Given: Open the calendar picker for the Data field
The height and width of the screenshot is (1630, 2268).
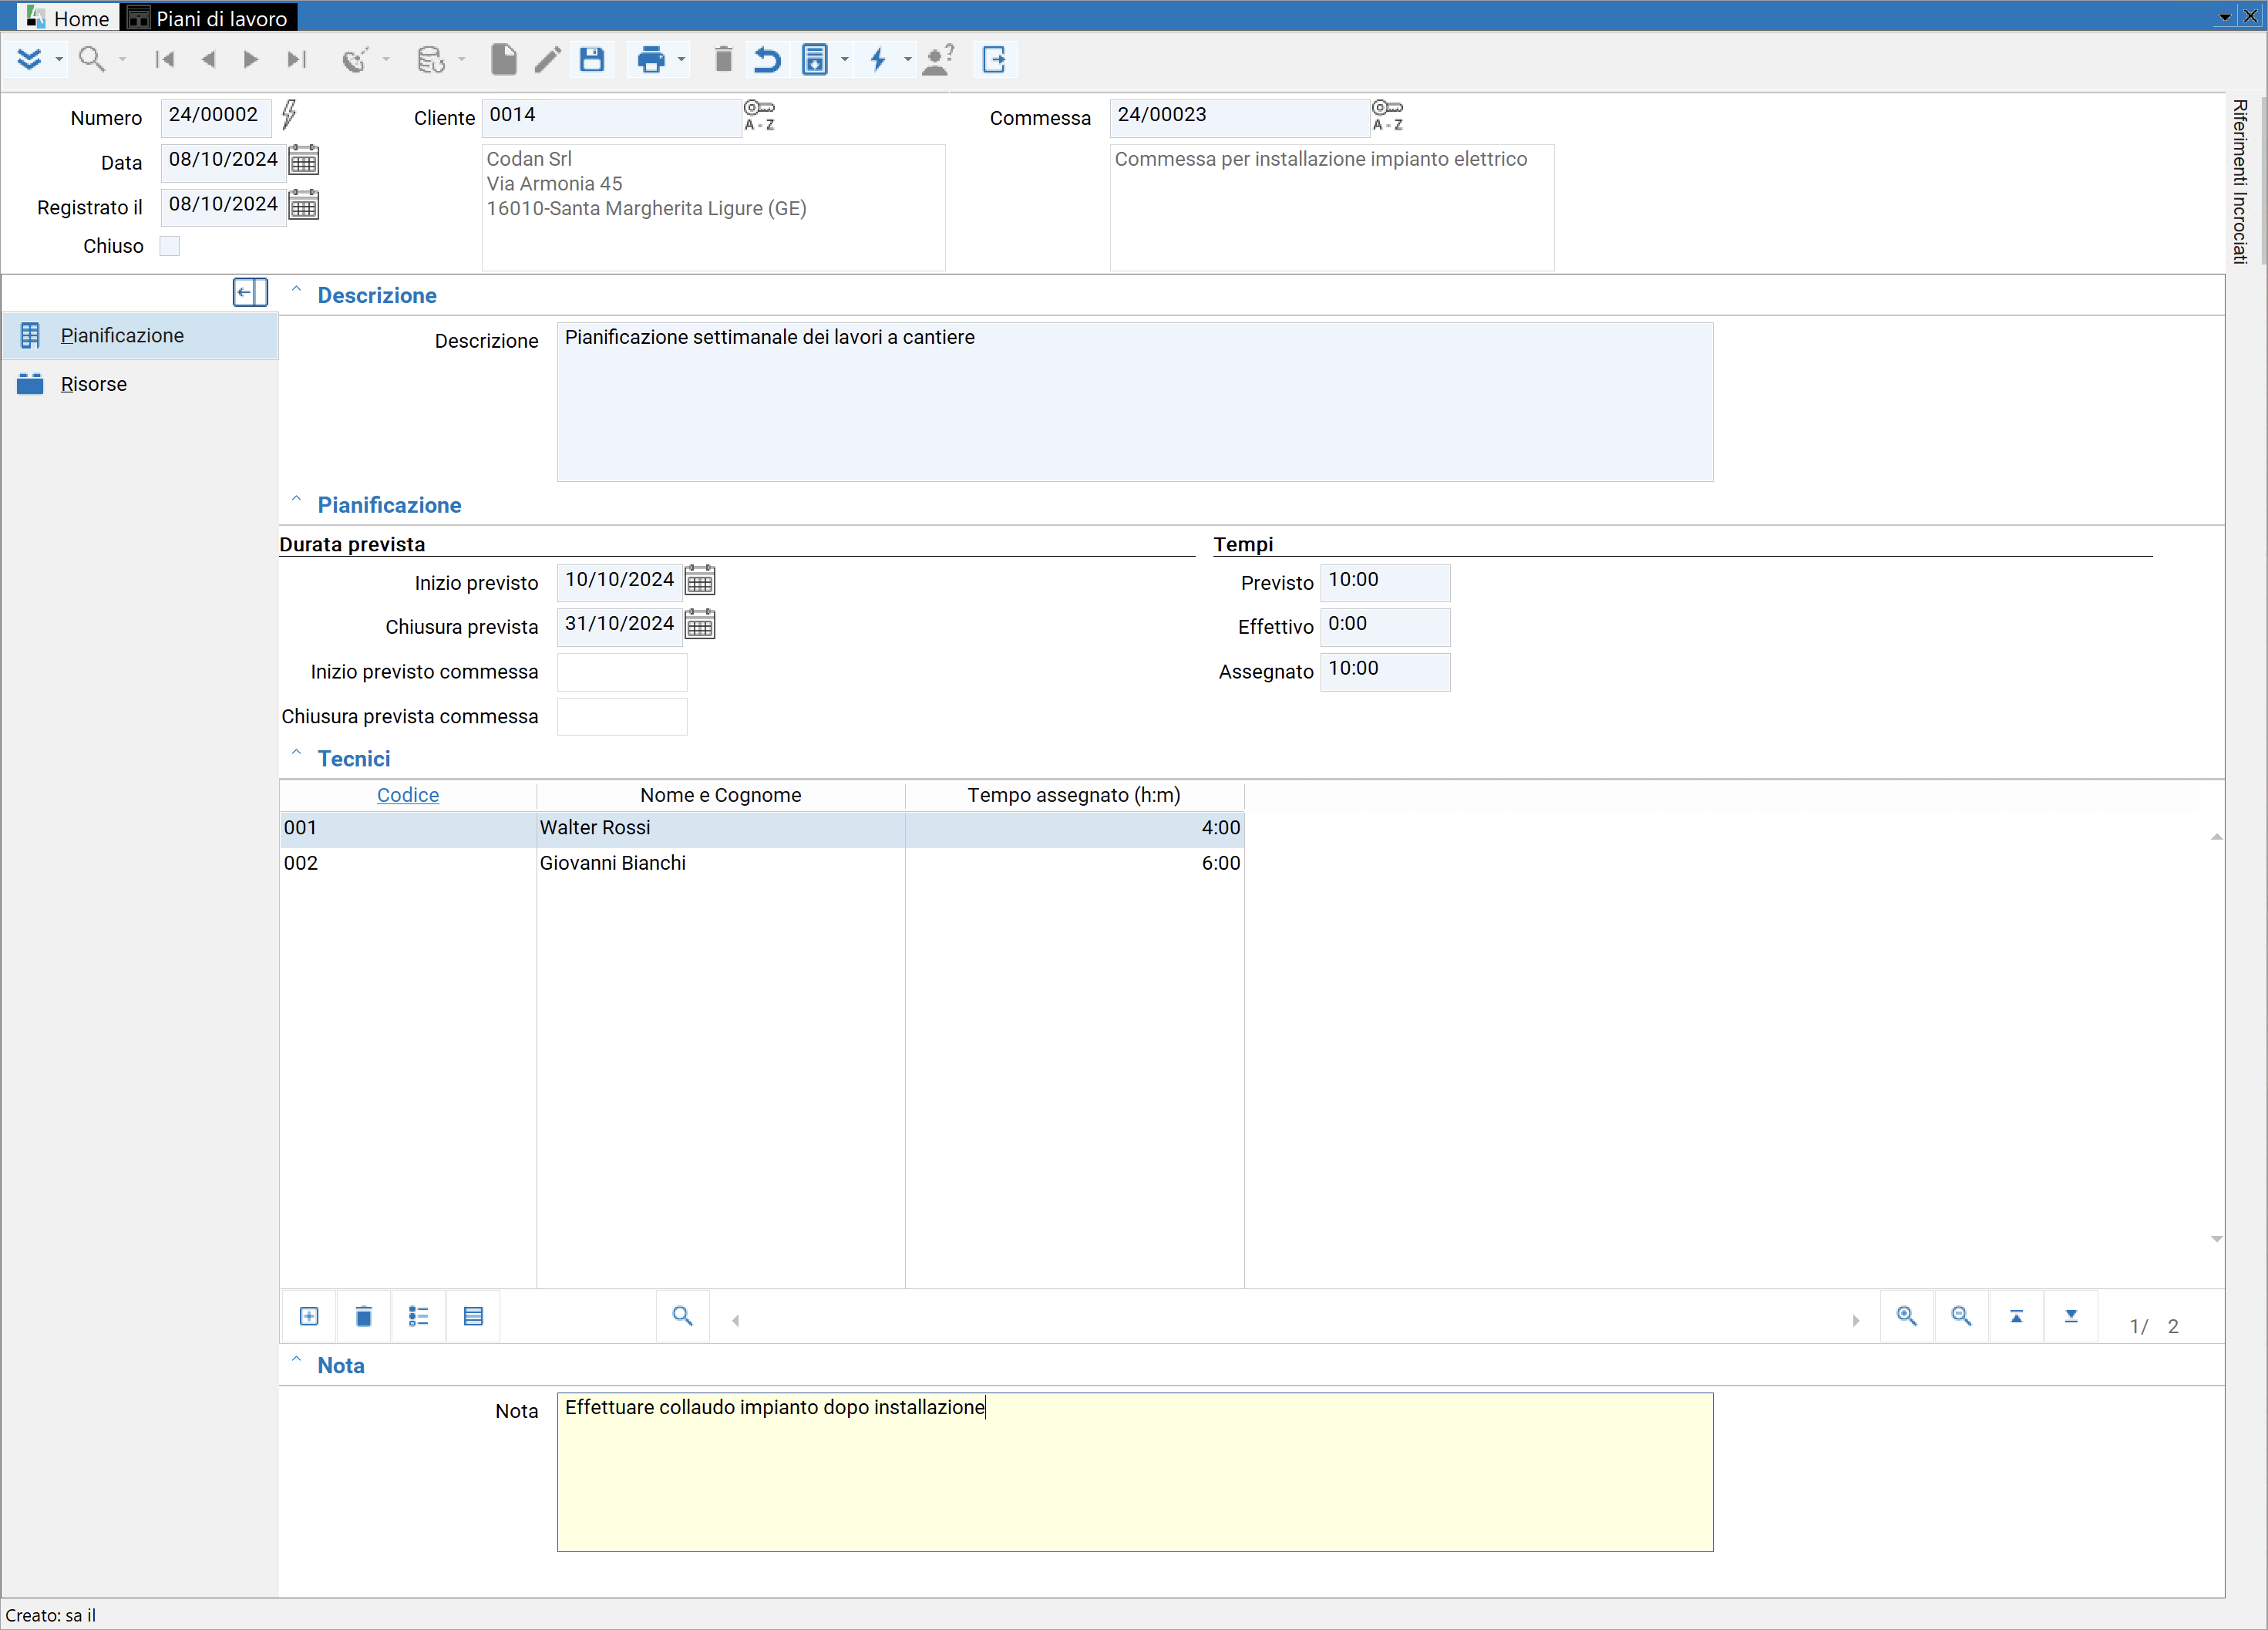Looking at the screenshot, I should click(304, 160).
